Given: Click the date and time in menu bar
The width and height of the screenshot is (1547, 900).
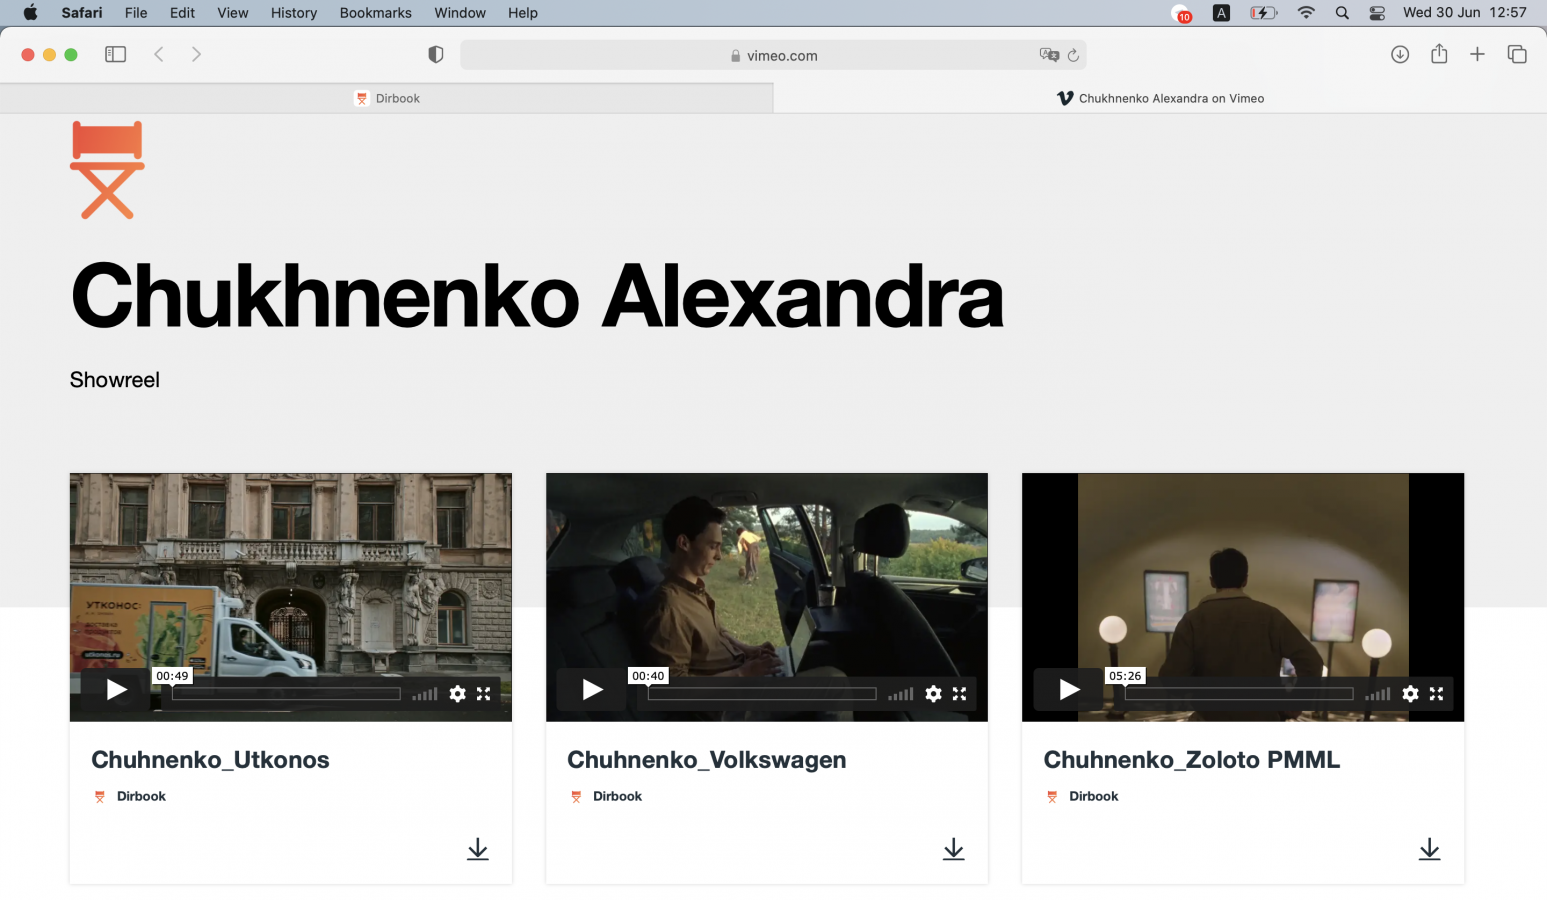Looking at the screenshot, I should pos(1465,13).
